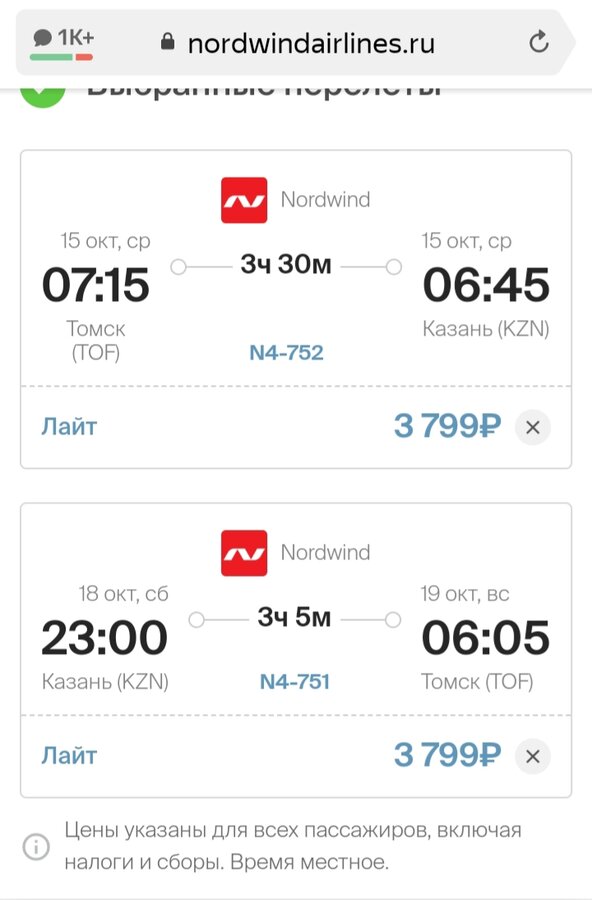Tap the 06:05 arrival time in Томск
This screenshot has height=900, width=592.
click(x=486, y=638)
